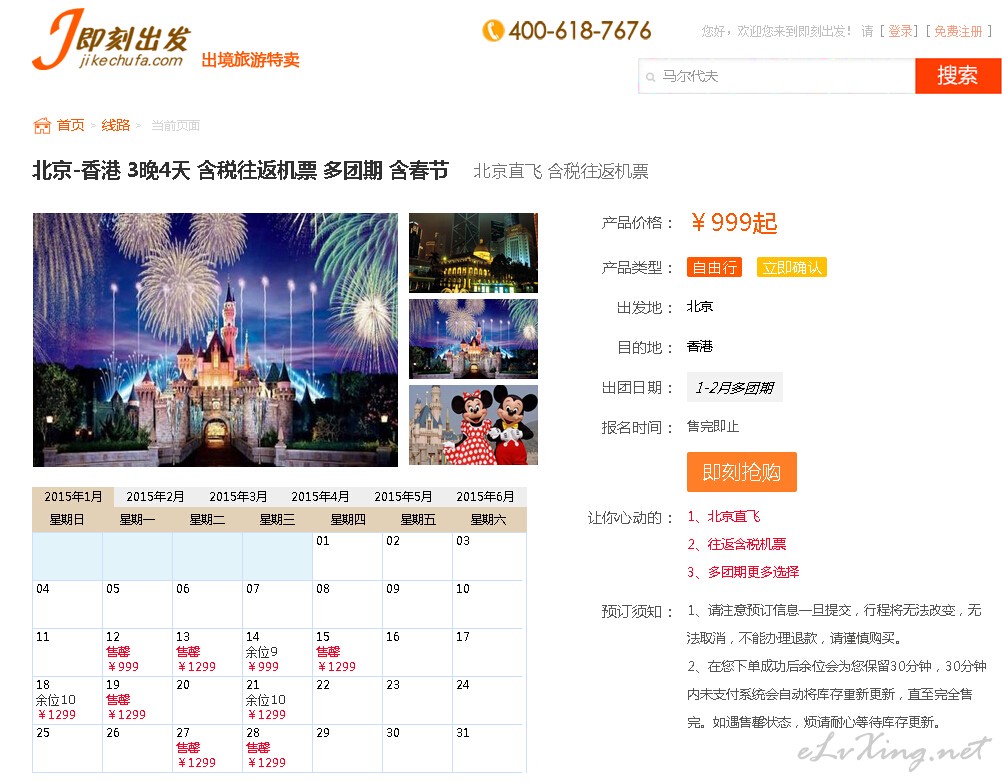Select January 18 with 余位10 ¥1299

(67, 700)
